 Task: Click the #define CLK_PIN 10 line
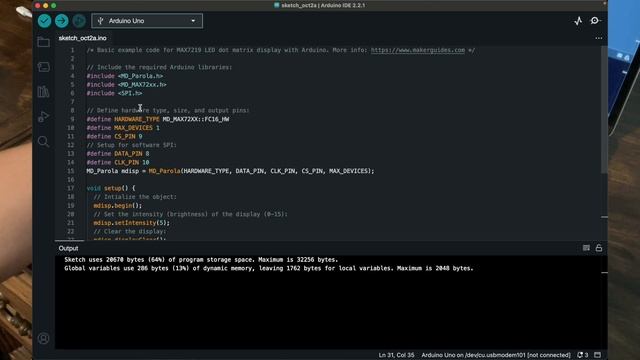pos(118,162)
